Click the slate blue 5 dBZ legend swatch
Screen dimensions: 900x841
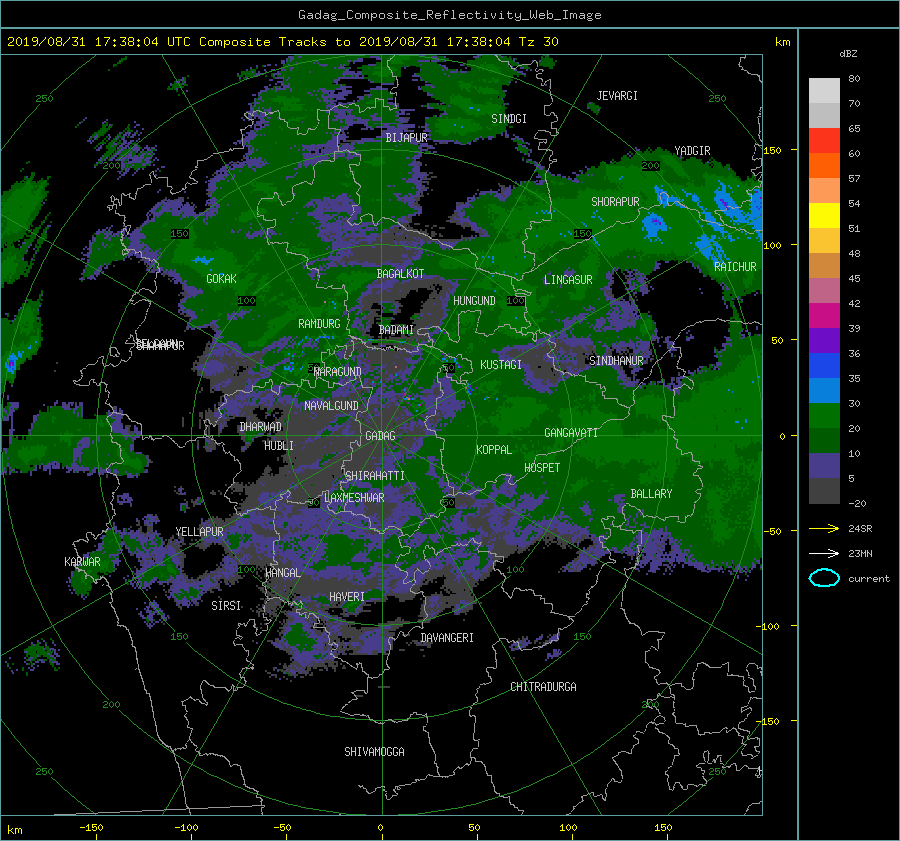coord(824,466)
